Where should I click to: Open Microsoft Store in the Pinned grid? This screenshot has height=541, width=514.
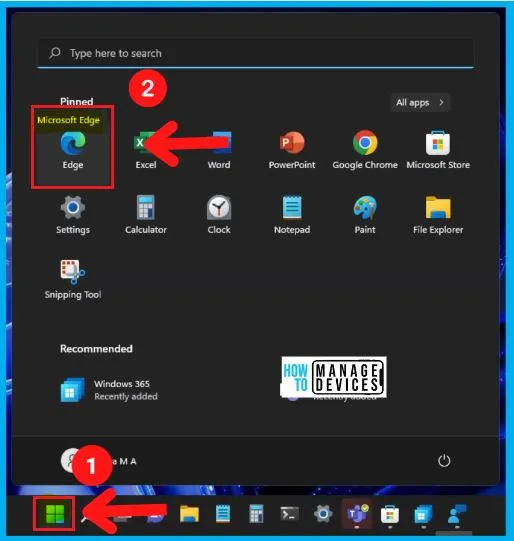pos(438,150)
